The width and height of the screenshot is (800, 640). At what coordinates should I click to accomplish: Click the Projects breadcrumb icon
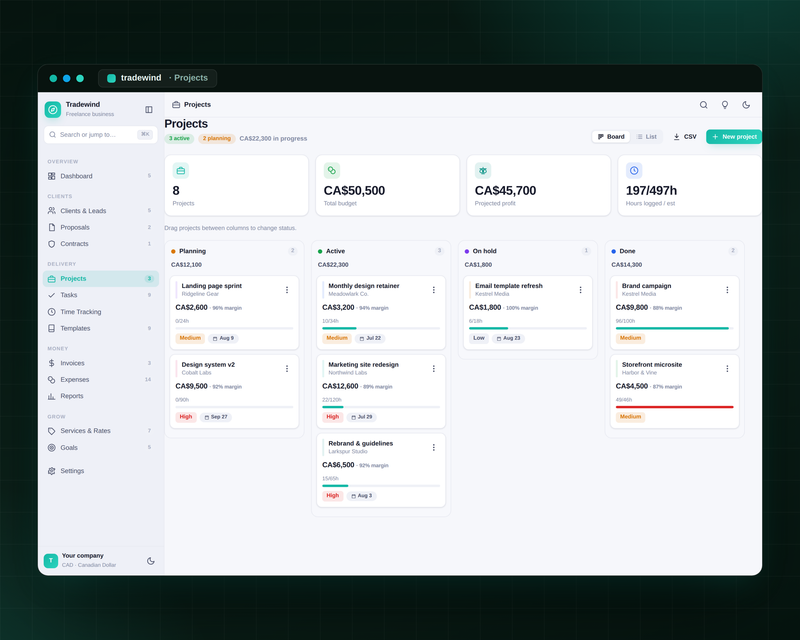point(176,105)
